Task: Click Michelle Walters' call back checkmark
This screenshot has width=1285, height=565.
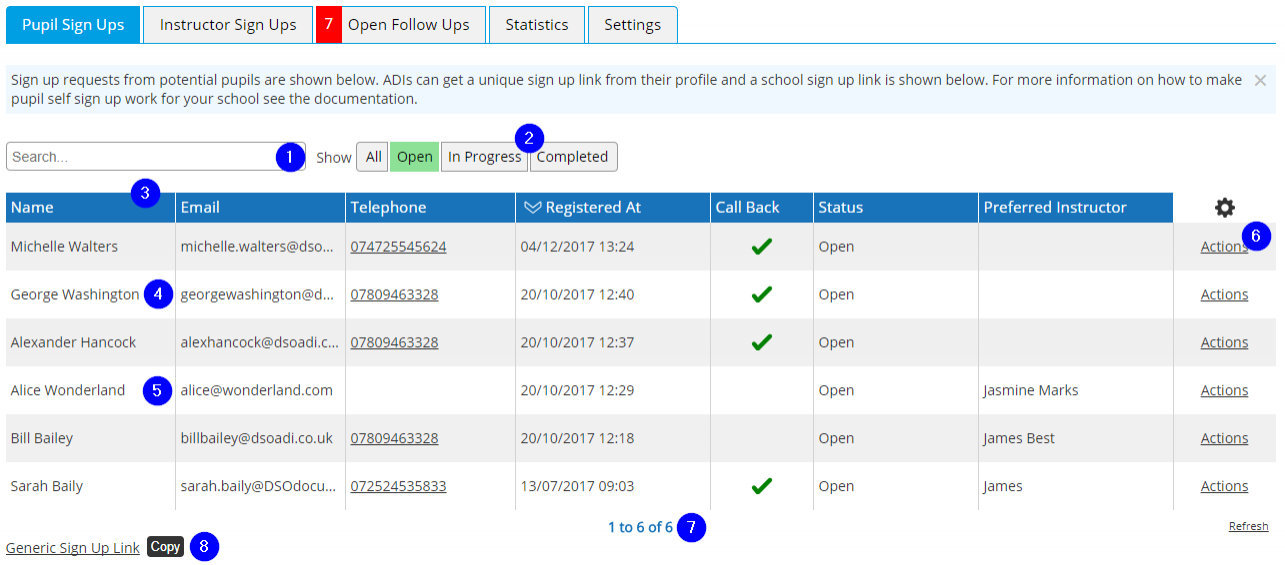Action: pyautogui.click(x=761, y=246)
